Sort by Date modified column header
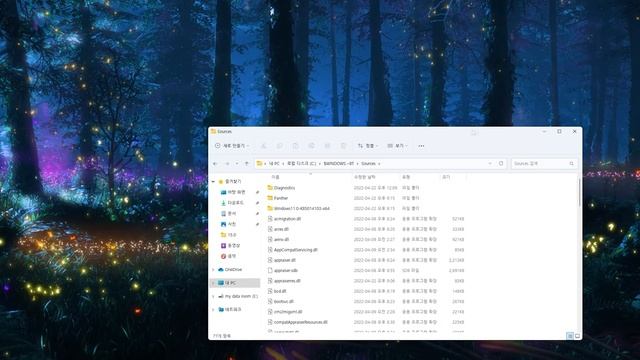 tap(364, 177)
